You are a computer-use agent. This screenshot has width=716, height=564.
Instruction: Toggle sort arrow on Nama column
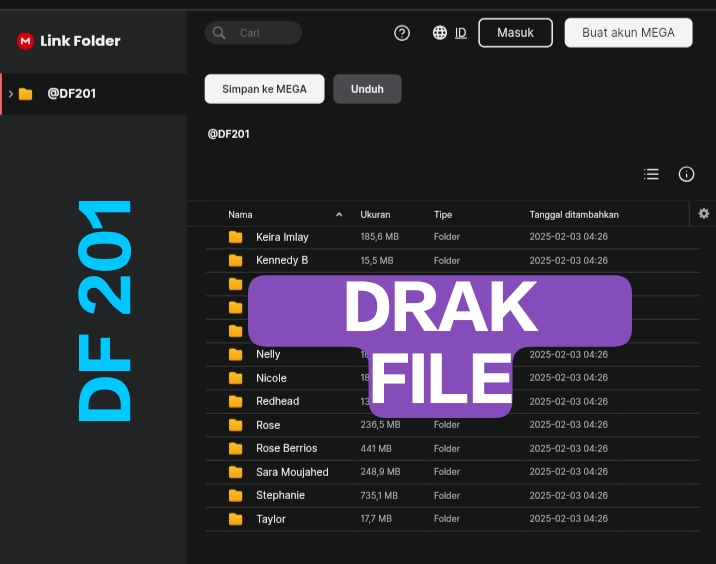339,214
